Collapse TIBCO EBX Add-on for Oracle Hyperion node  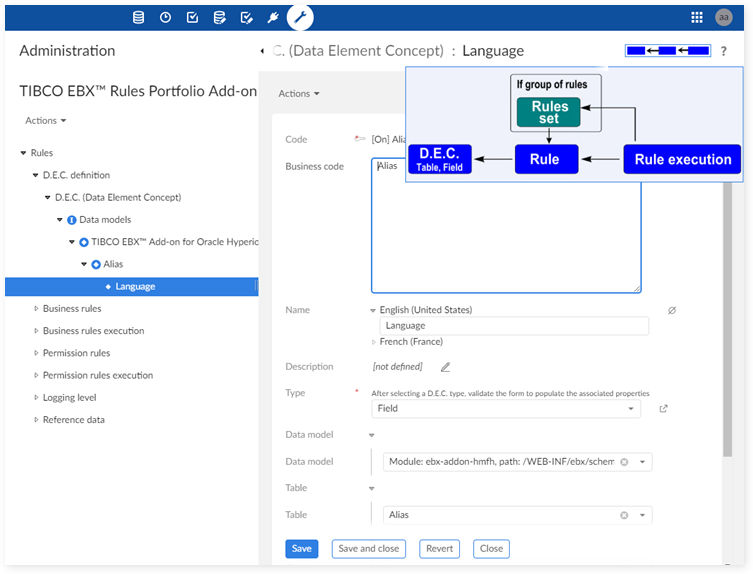pyautogui.click(x=72, y=242)
